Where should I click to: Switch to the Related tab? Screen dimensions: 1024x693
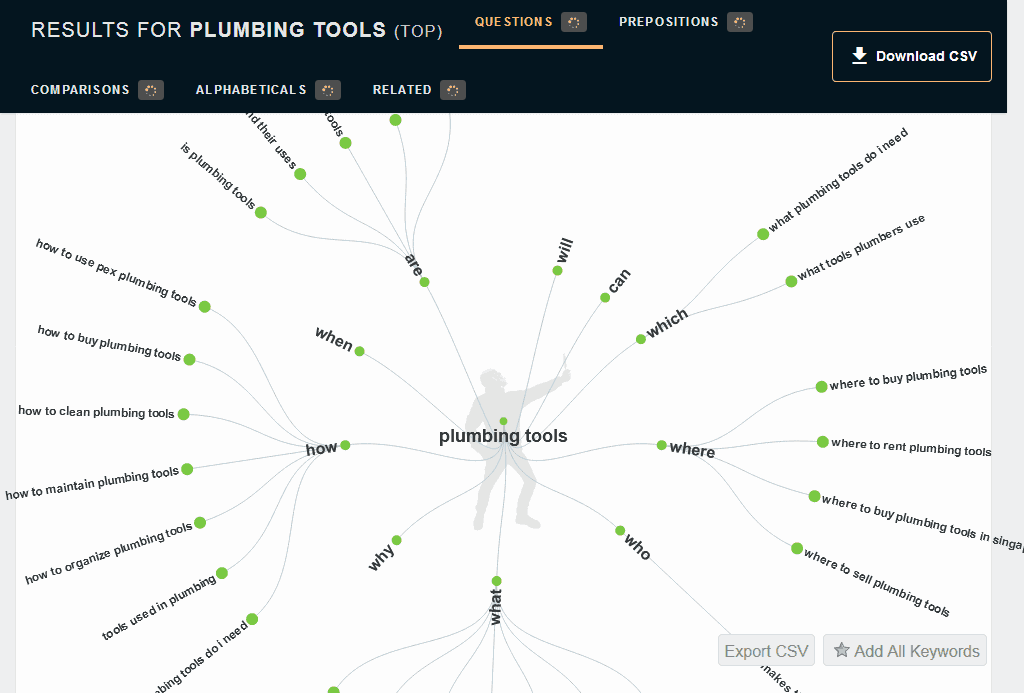point(402,90)
